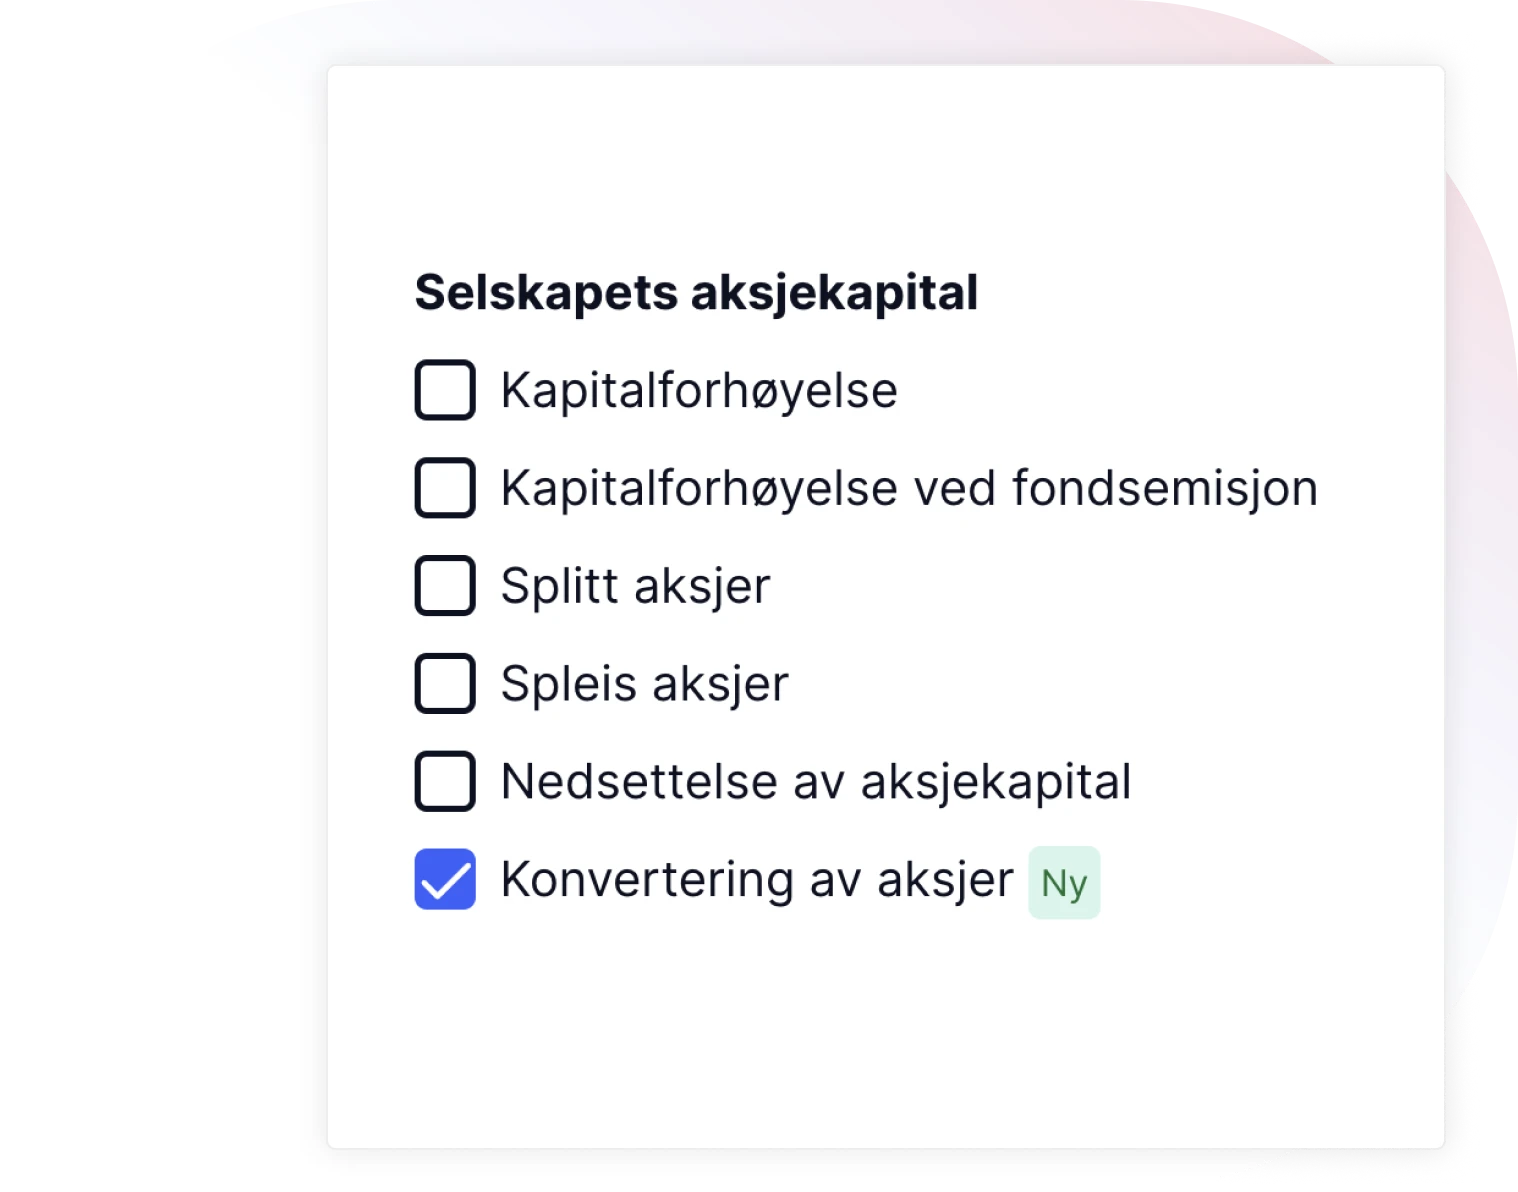
Task: Select the Spleis aksjer checkbox
Action: pyautogui.click(x=445, y=684)
